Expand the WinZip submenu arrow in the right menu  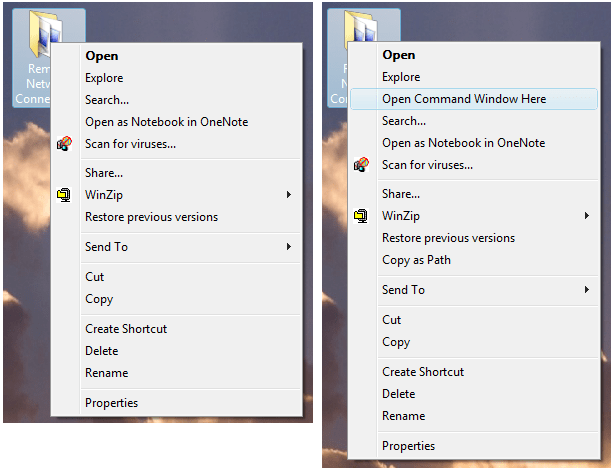coord(586,216)
